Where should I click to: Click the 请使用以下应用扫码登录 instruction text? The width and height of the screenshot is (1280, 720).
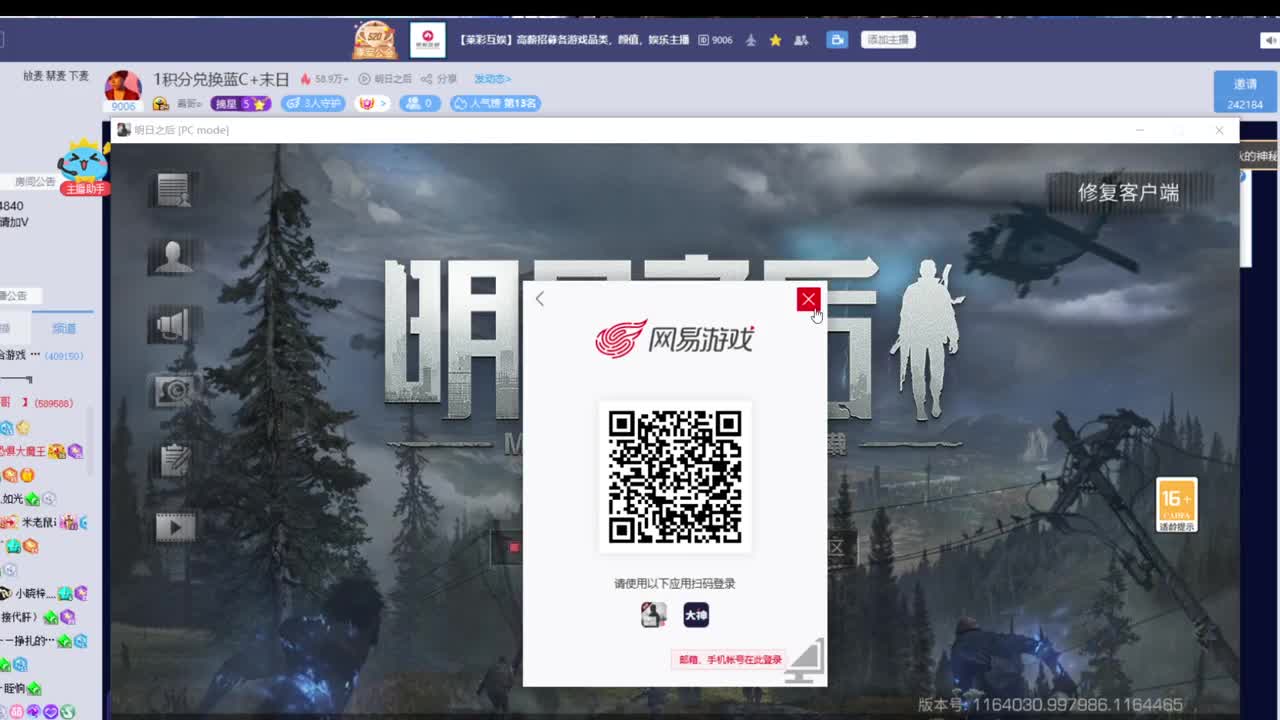click(x=675, y=584)
